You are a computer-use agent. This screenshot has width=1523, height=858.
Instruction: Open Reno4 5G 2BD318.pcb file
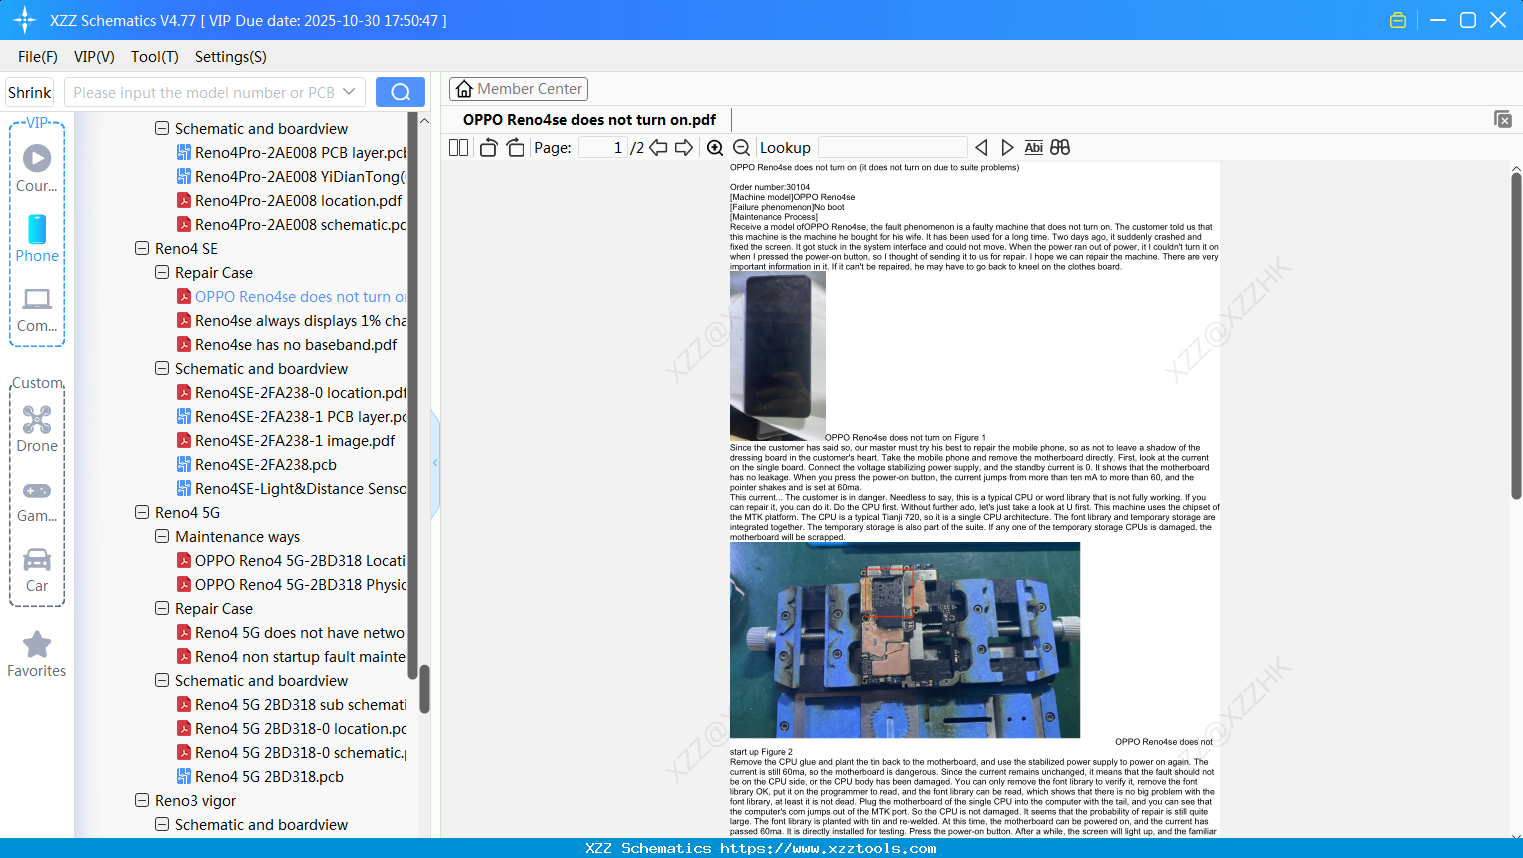pos(270,776)
